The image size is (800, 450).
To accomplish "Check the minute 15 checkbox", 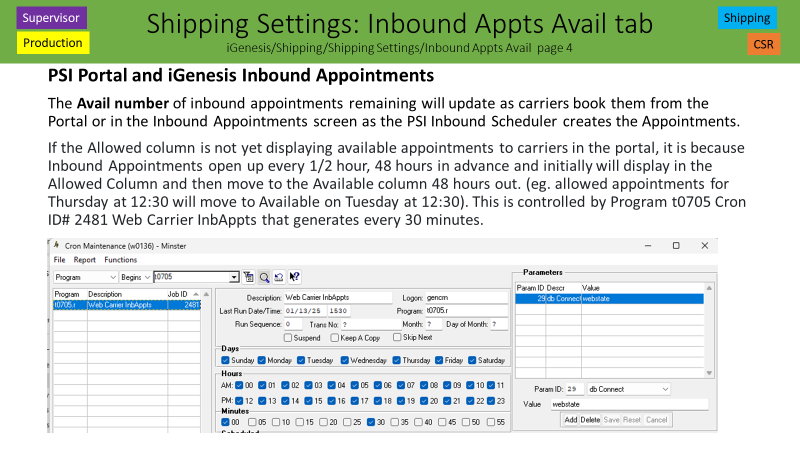I will tap(299, 422).
